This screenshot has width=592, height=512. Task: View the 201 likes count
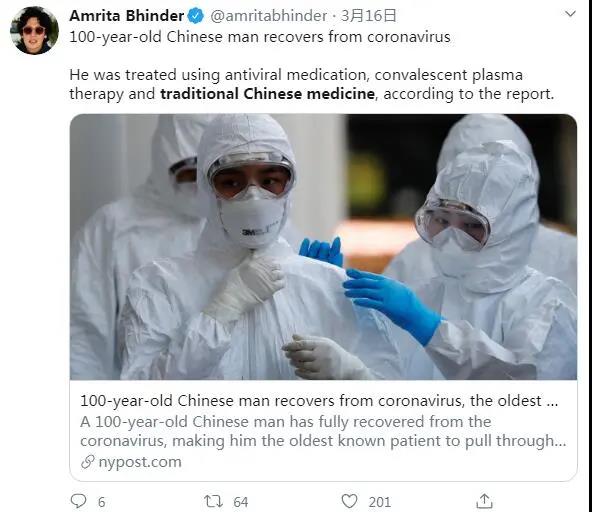(379, 502)
